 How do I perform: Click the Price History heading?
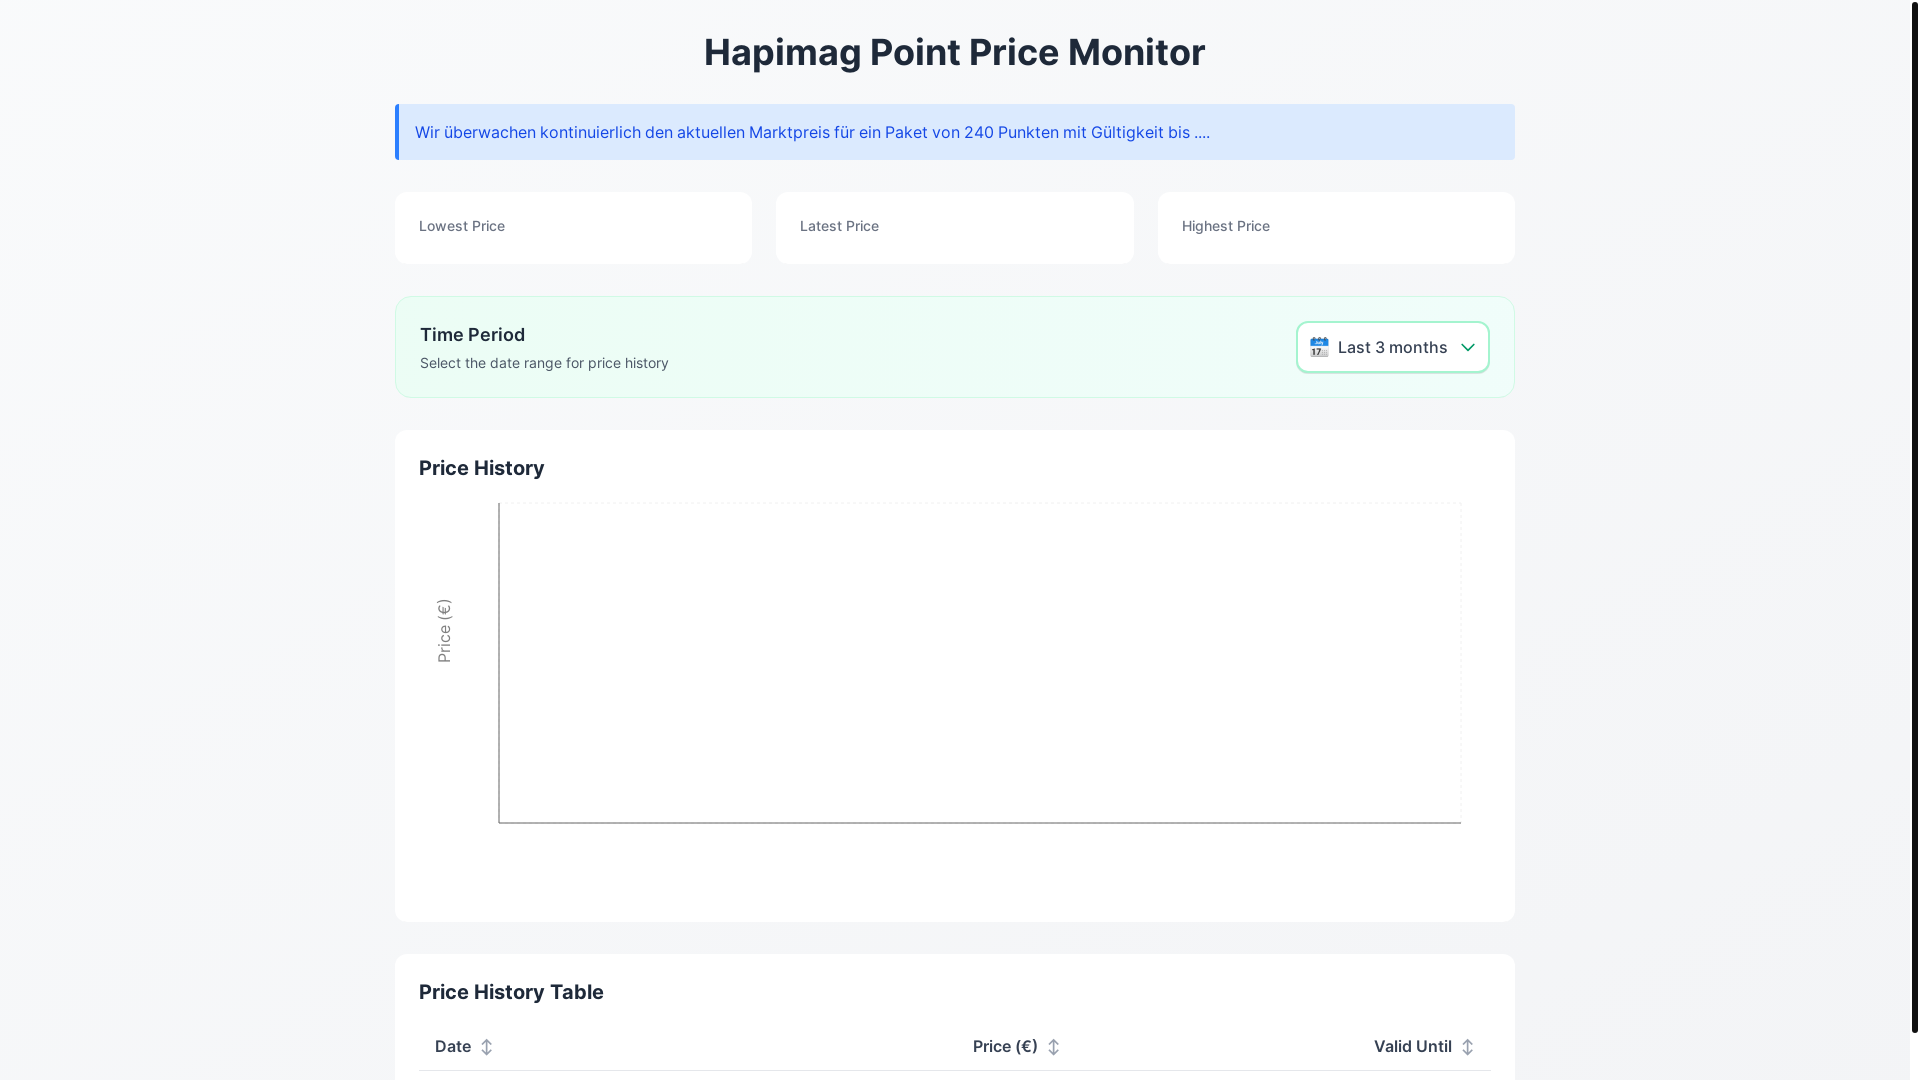[x=481, y=468]
